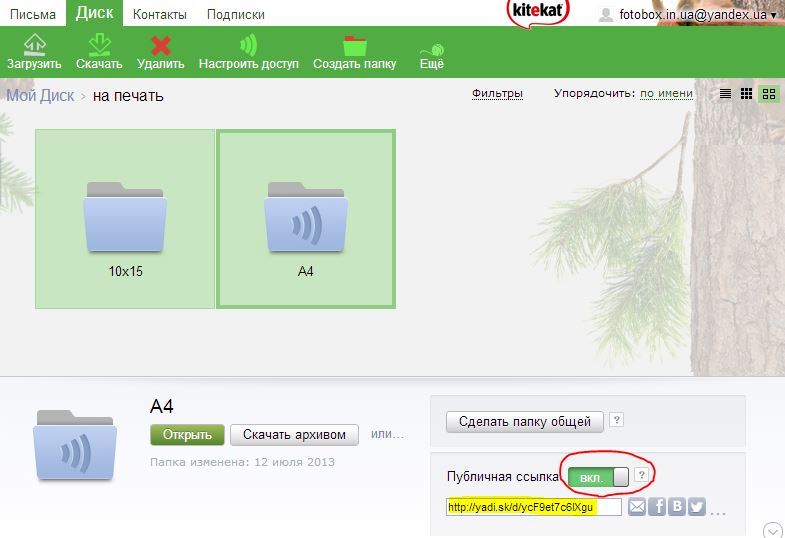Open the Фильтры filter menu
The width and height of the screenshot is (785, 538).
(497, 94)
